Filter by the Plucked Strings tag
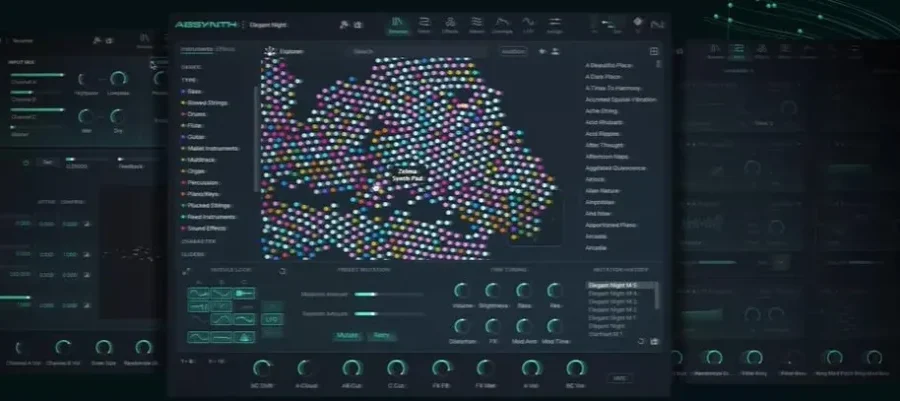The height and width of the screenshot is (401, 900). point(207,205)
